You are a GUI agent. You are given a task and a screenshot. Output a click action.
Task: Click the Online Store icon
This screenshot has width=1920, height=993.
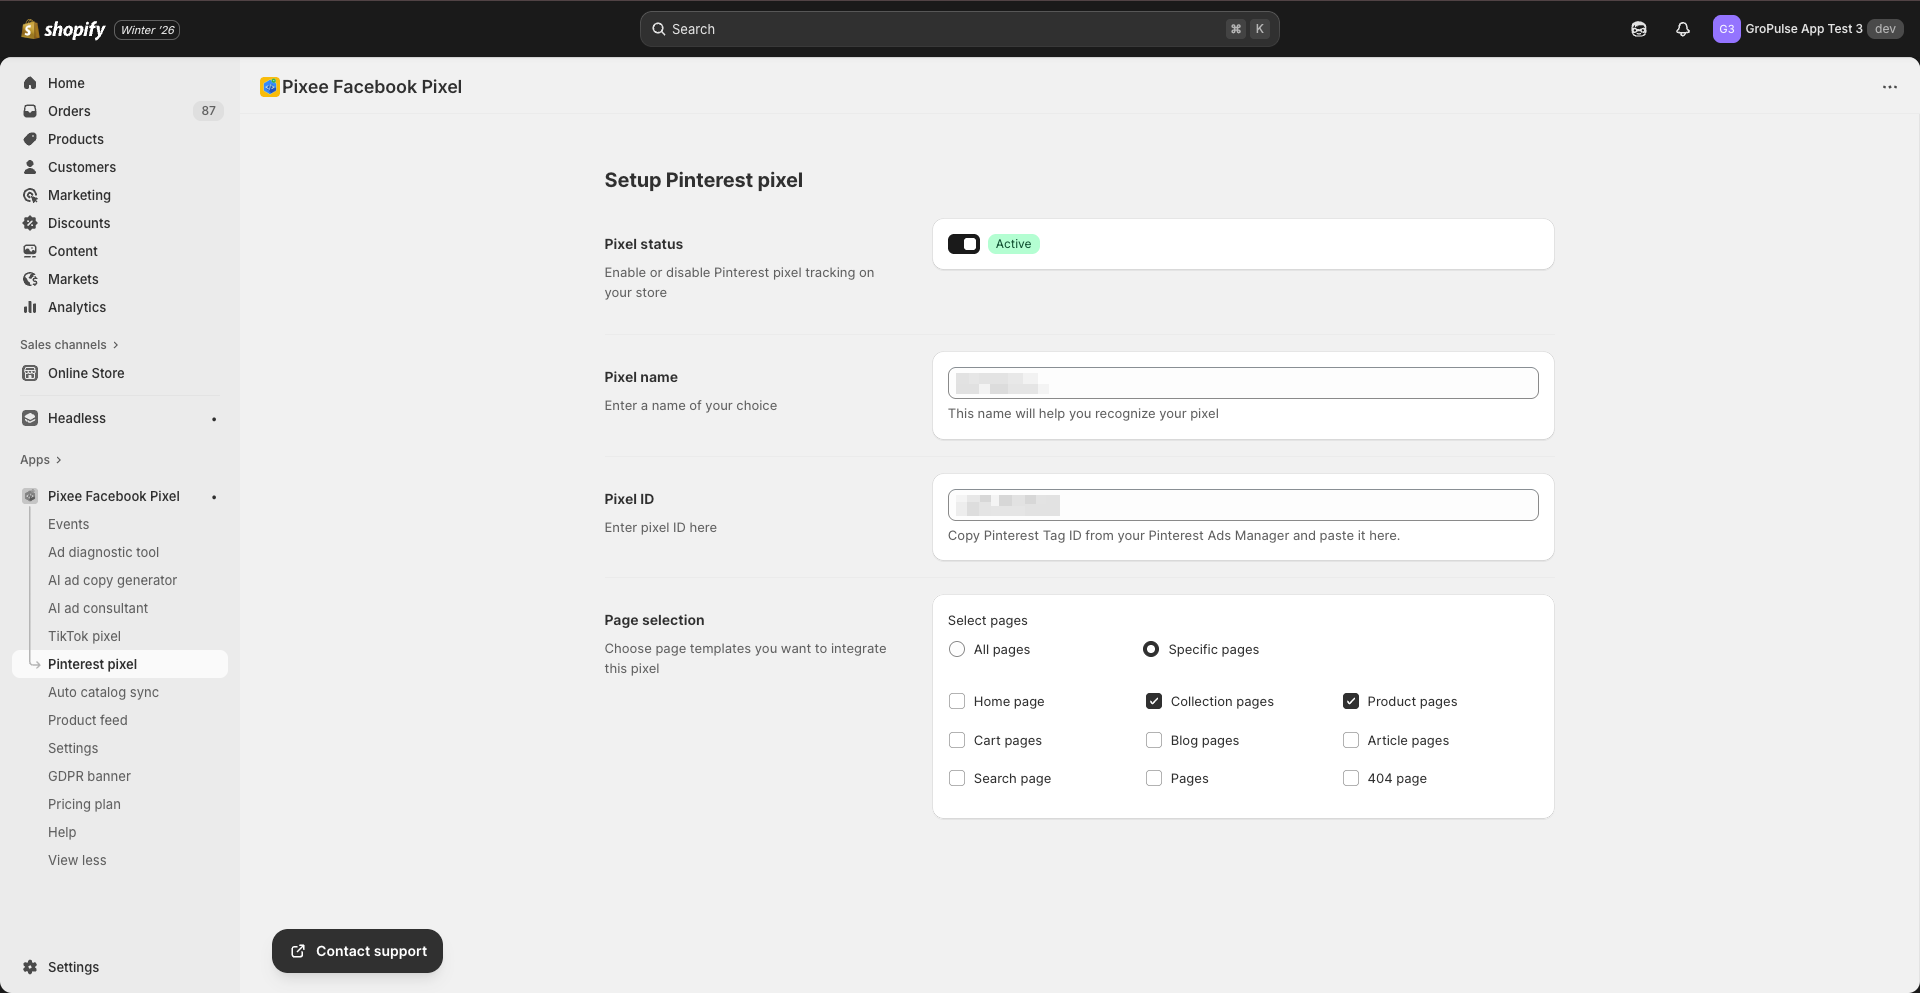[x=30, y=373]
